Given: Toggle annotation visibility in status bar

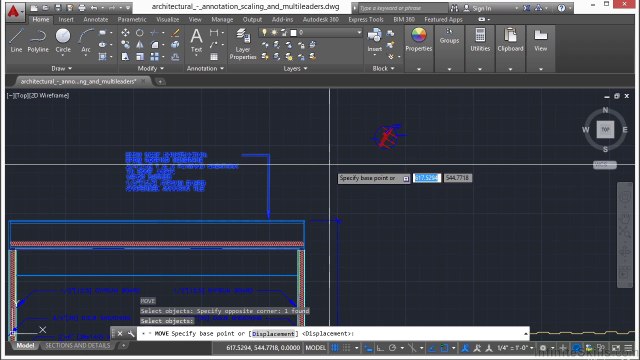Looking at the screenshot, I should [x=465, y=348].
